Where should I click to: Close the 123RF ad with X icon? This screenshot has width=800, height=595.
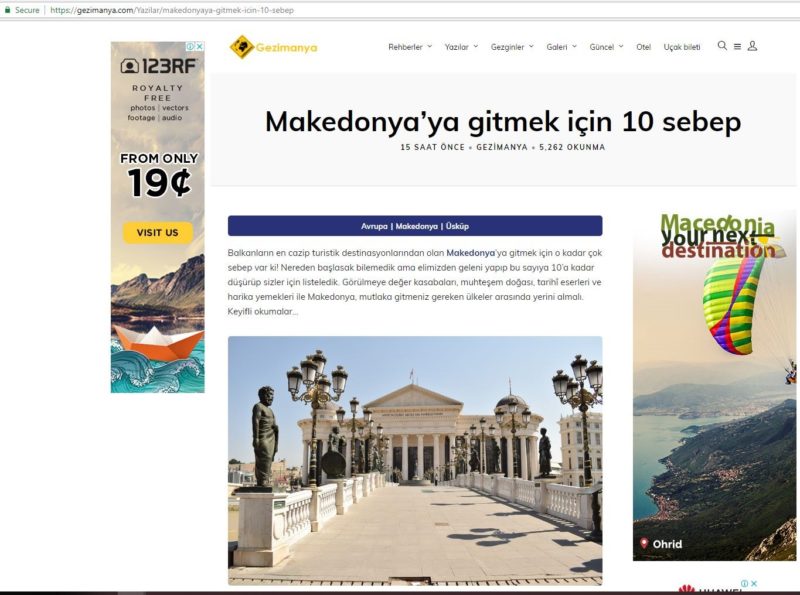pyautogui.click(x=200, y=46)
